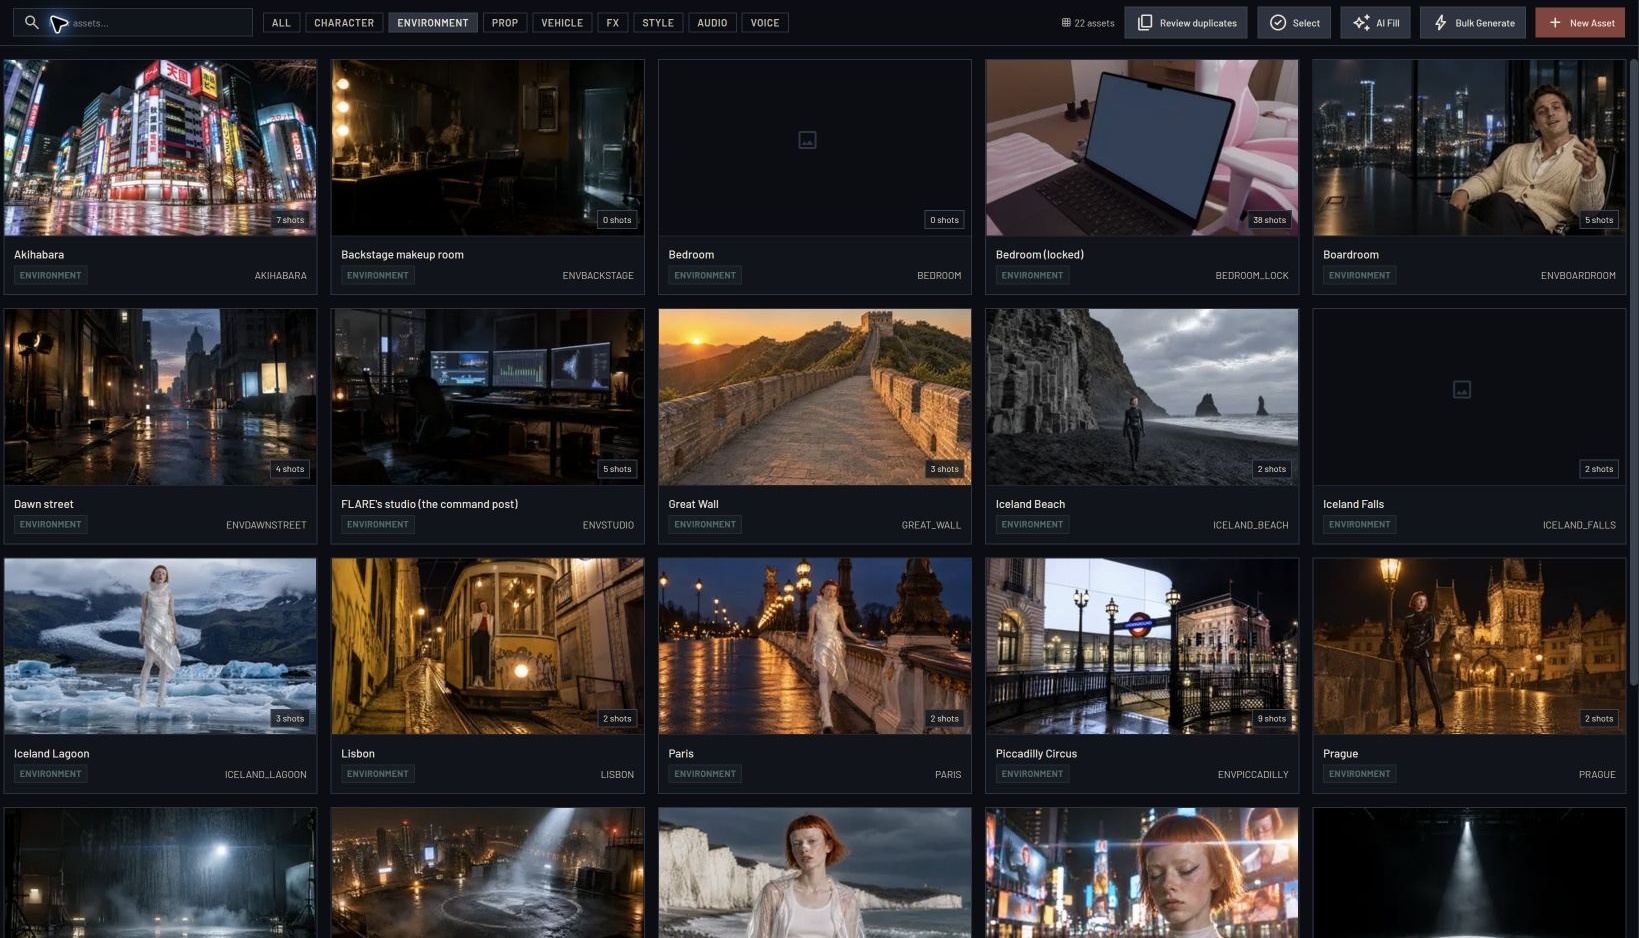Screen dimensions: 1639x938
Task: Click the ENVIRONMENT tag under Prague
Action: pos(1359,774)
